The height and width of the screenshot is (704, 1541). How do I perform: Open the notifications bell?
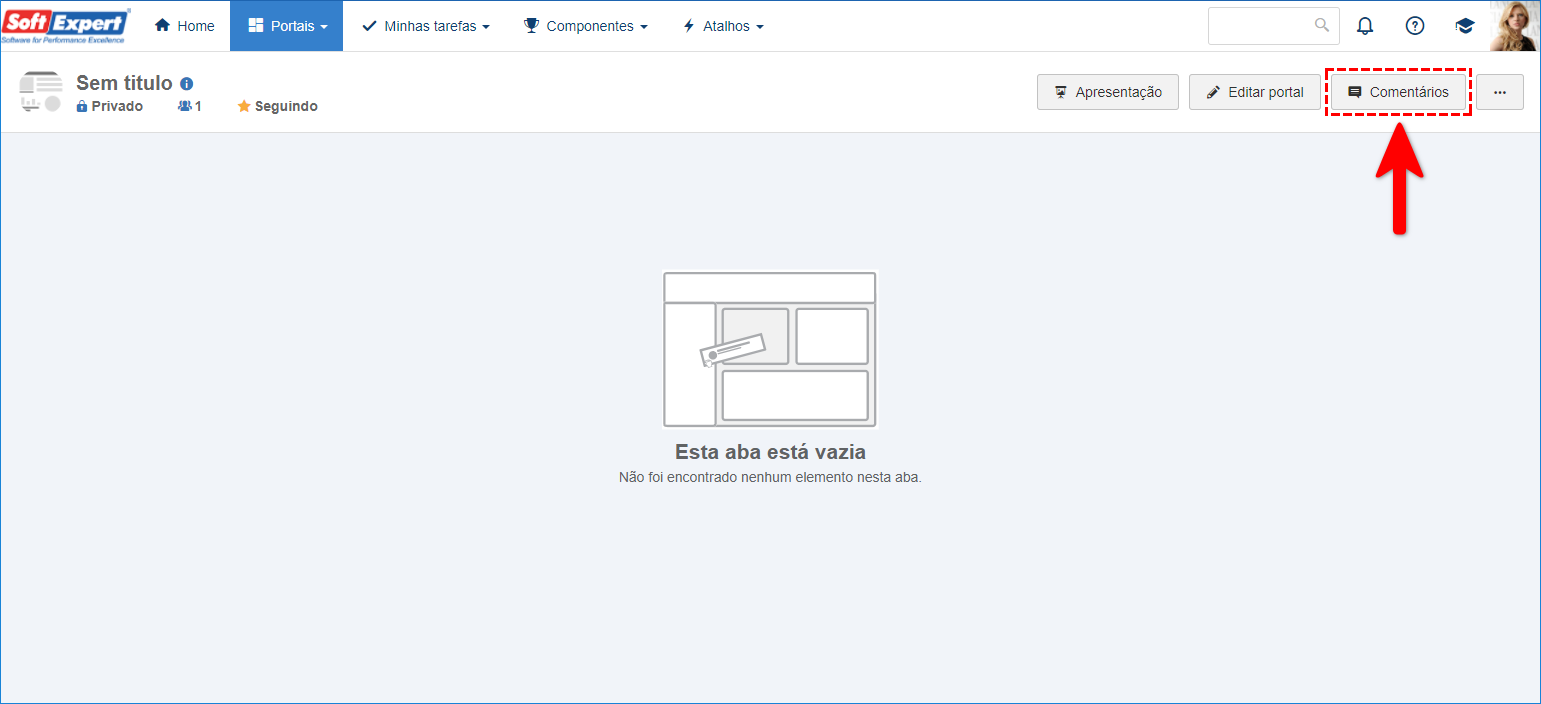click(x=1365, y=26)
